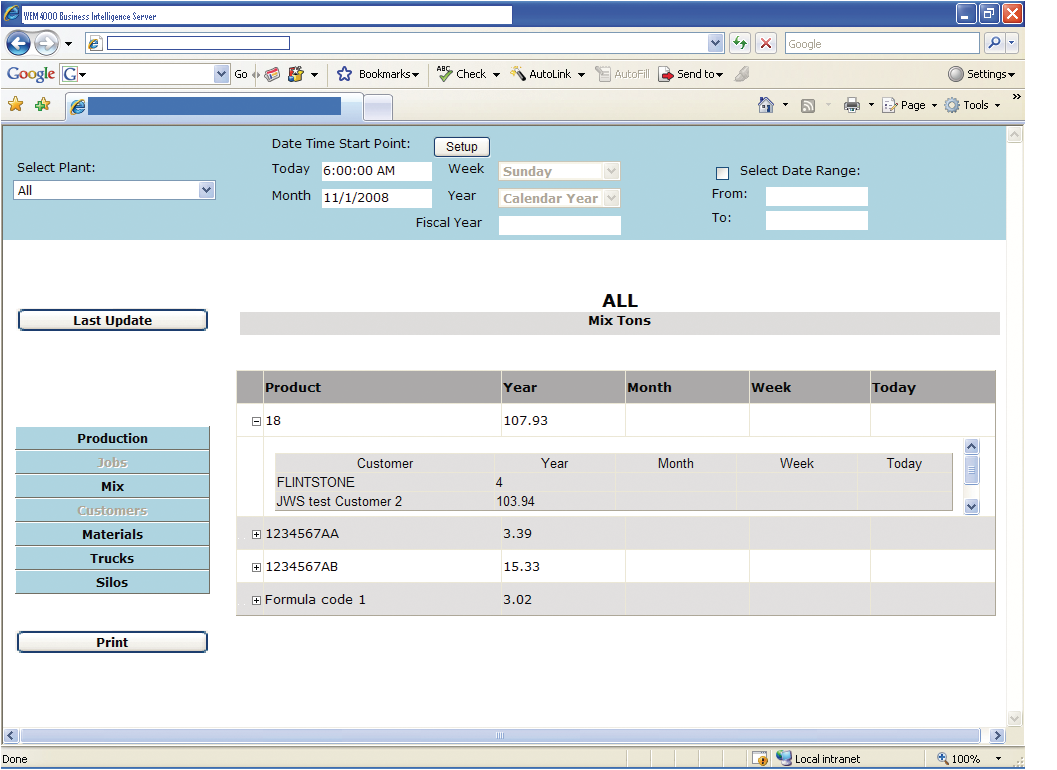Image resolution: width=1057 pixels, height=770 pixels.
Task: Click the Send to icon
Action: click(x=665, y=74)
